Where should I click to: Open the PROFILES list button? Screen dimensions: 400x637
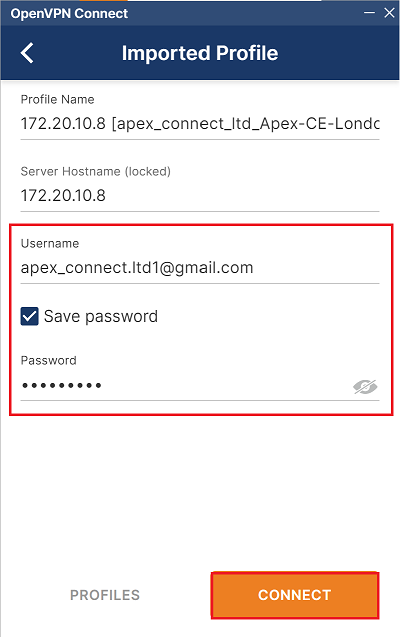(x=105, y=595)
